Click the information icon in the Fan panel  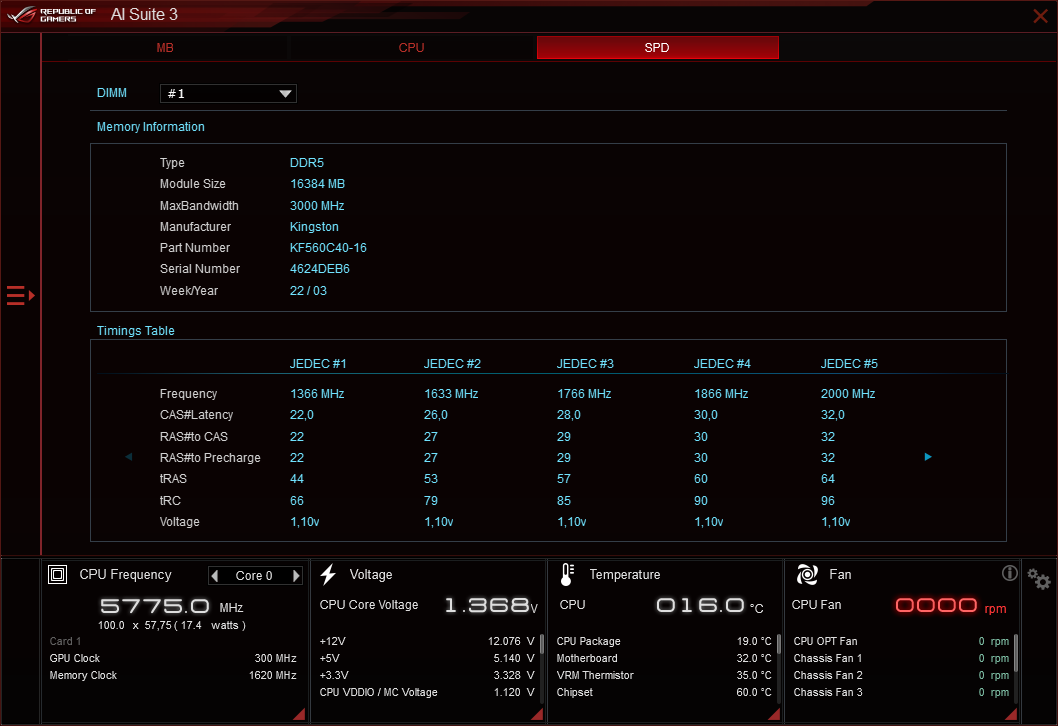1009,573
